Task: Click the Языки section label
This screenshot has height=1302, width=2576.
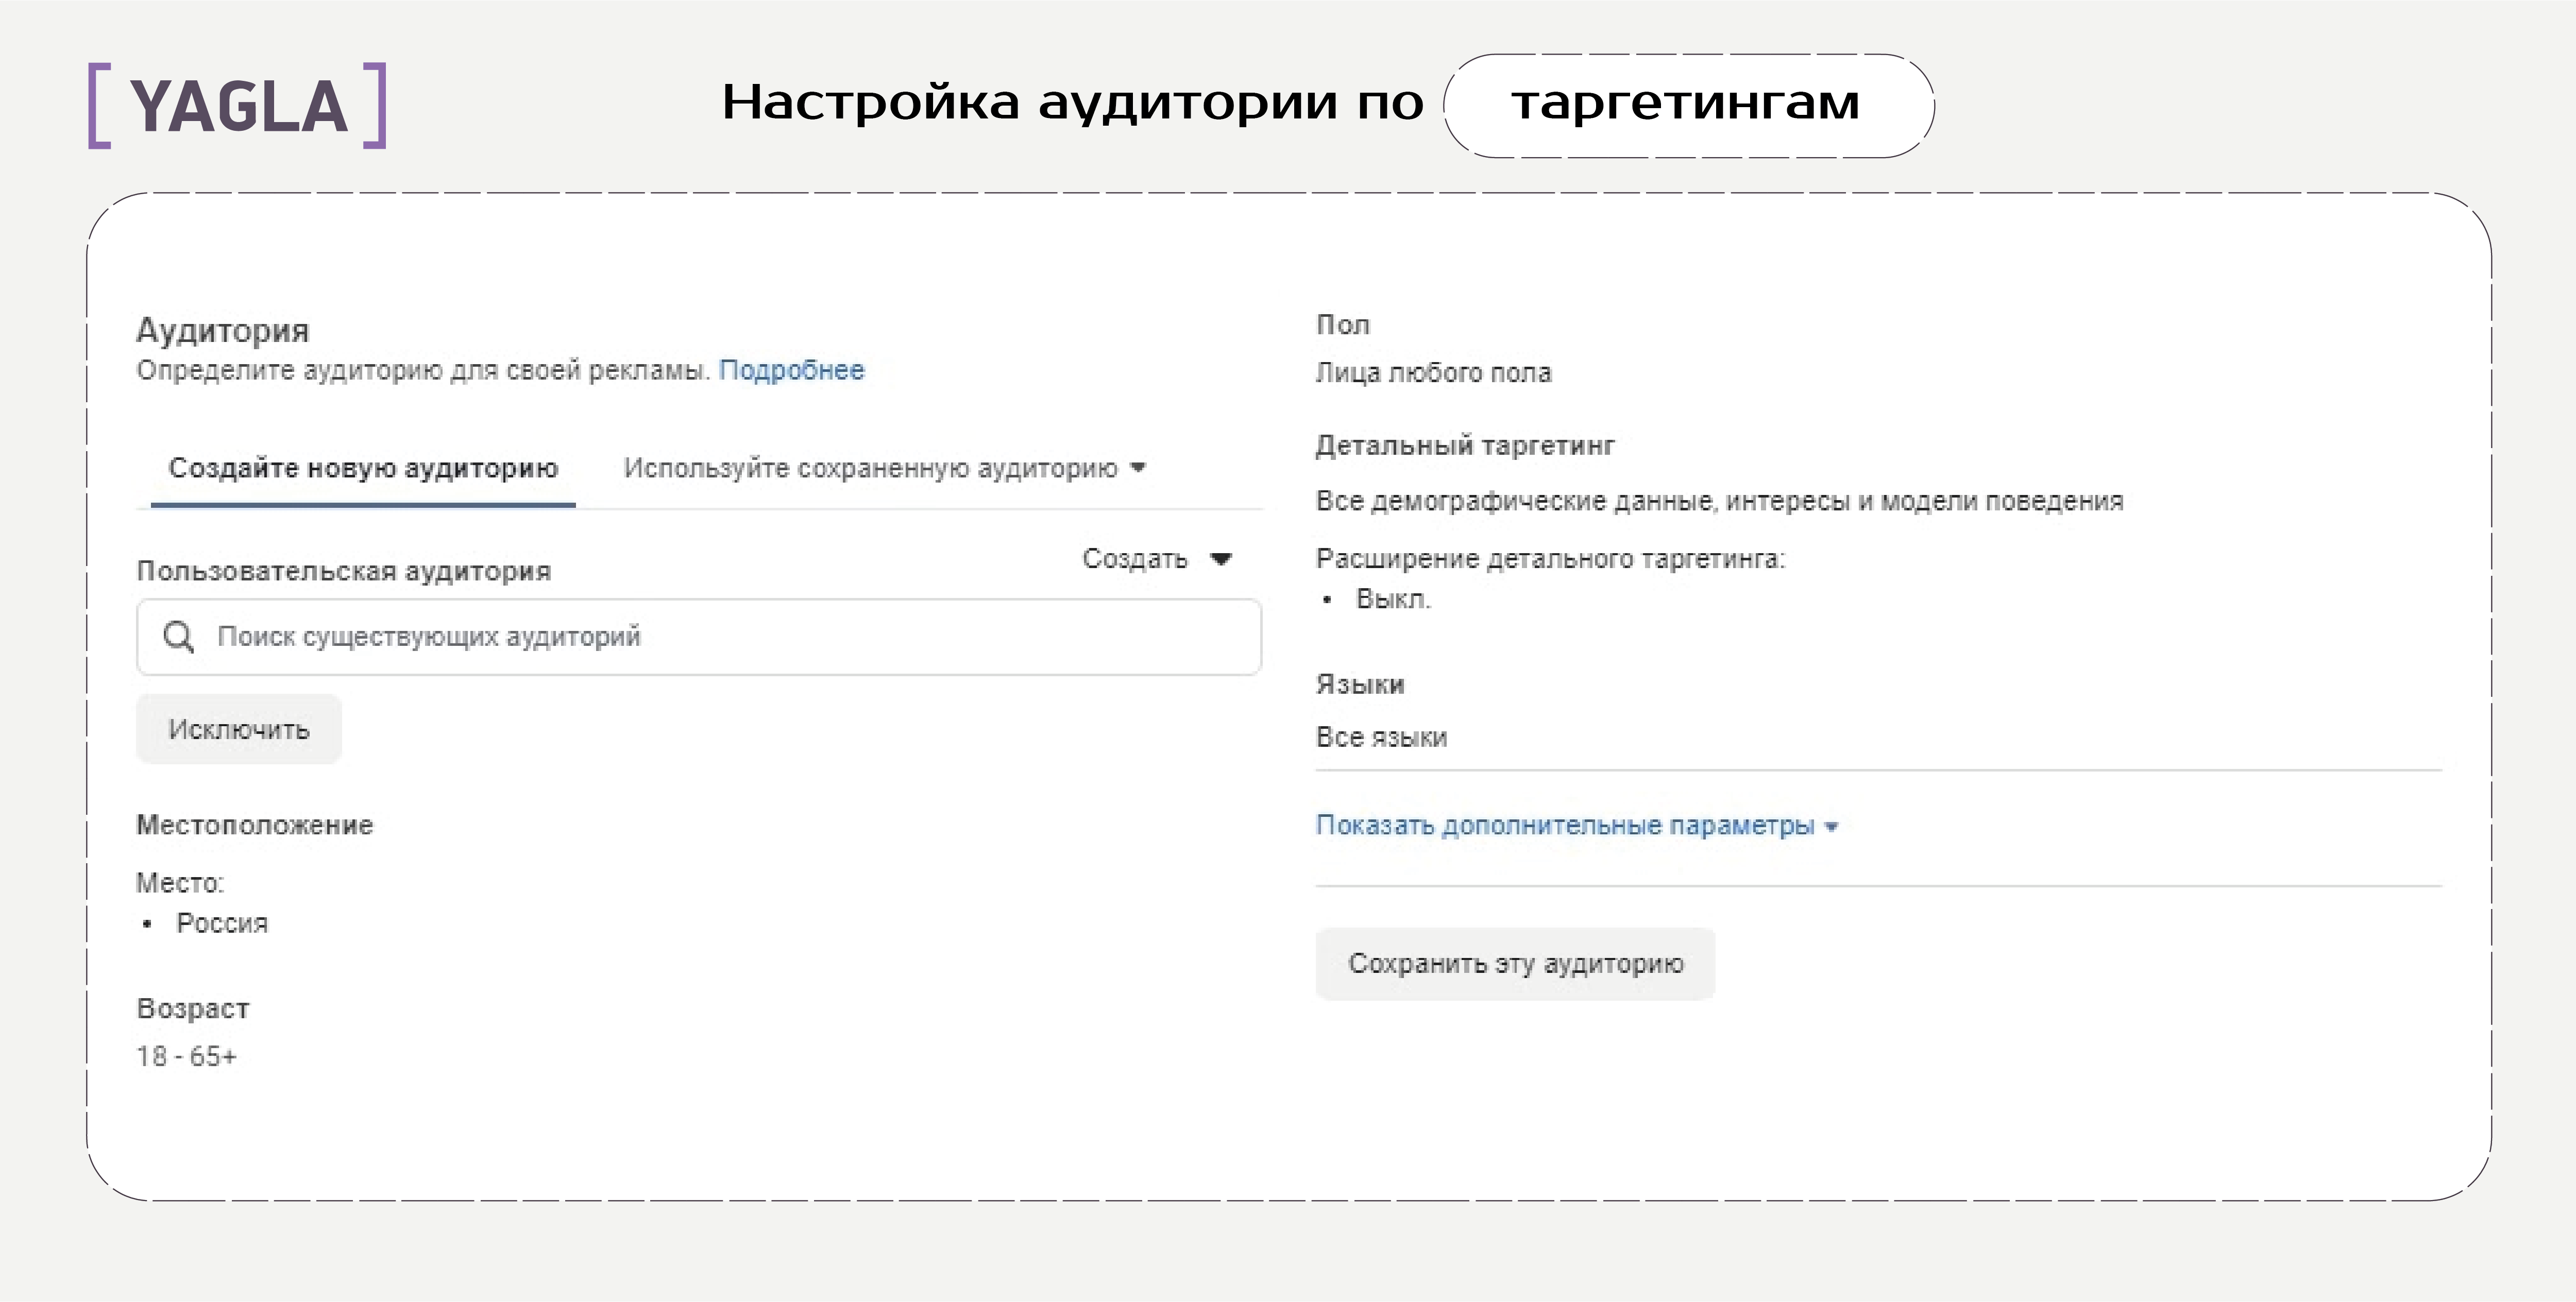Action: (1360, 685)
